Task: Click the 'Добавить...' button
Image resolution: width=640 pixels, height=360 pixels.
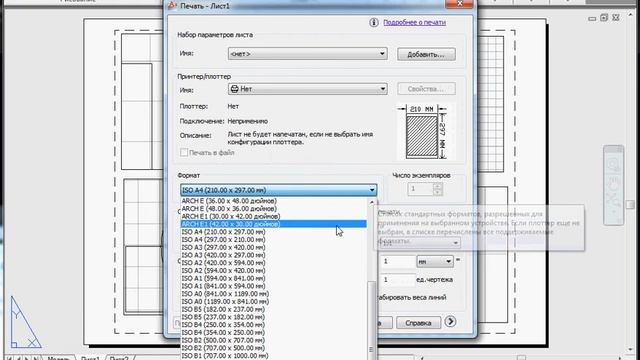Action: [x=426, y=54]
